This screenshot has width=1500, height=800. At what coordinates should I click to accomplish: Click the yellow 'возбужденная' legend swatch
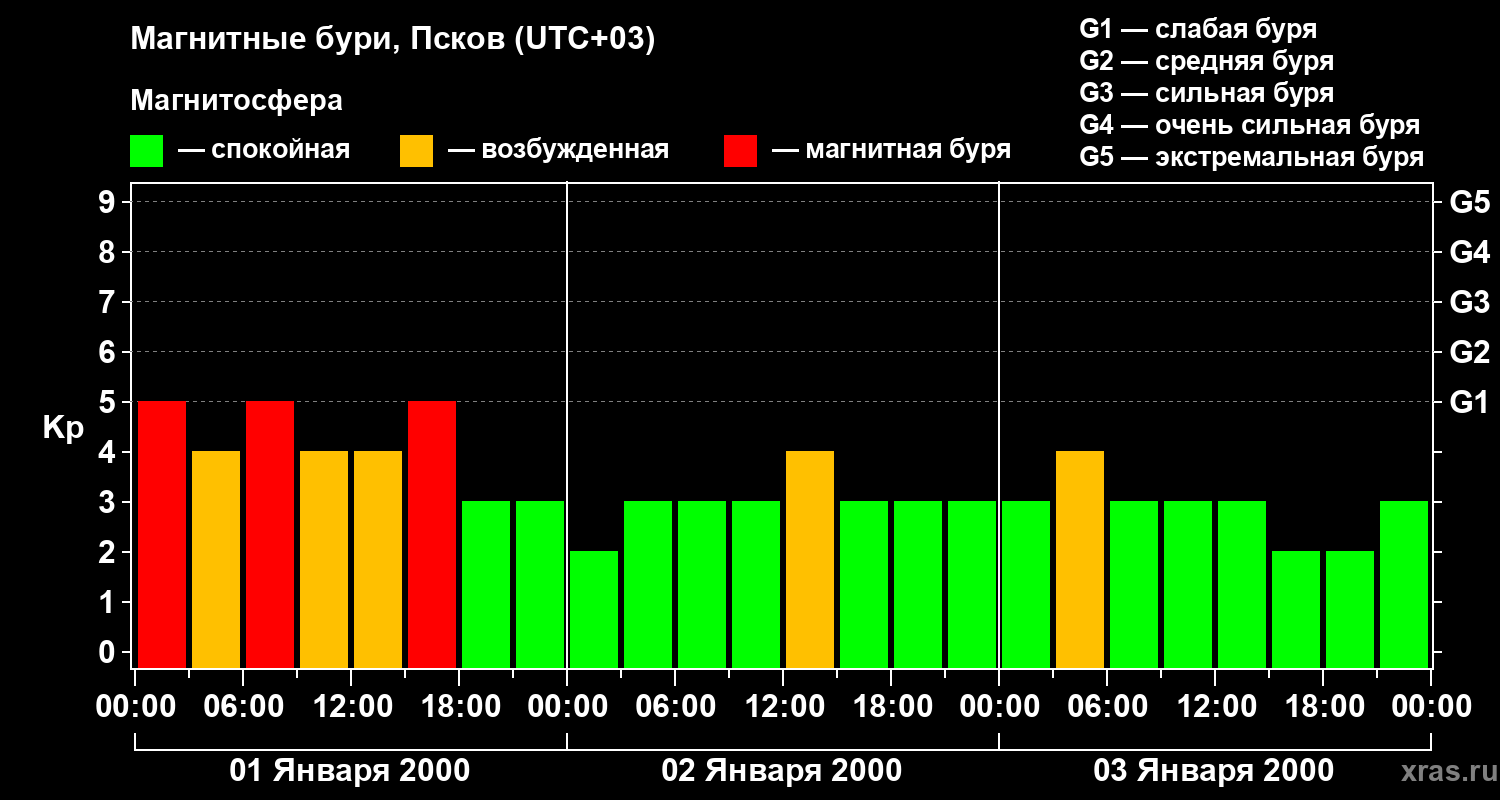click(x=416, y=151)
